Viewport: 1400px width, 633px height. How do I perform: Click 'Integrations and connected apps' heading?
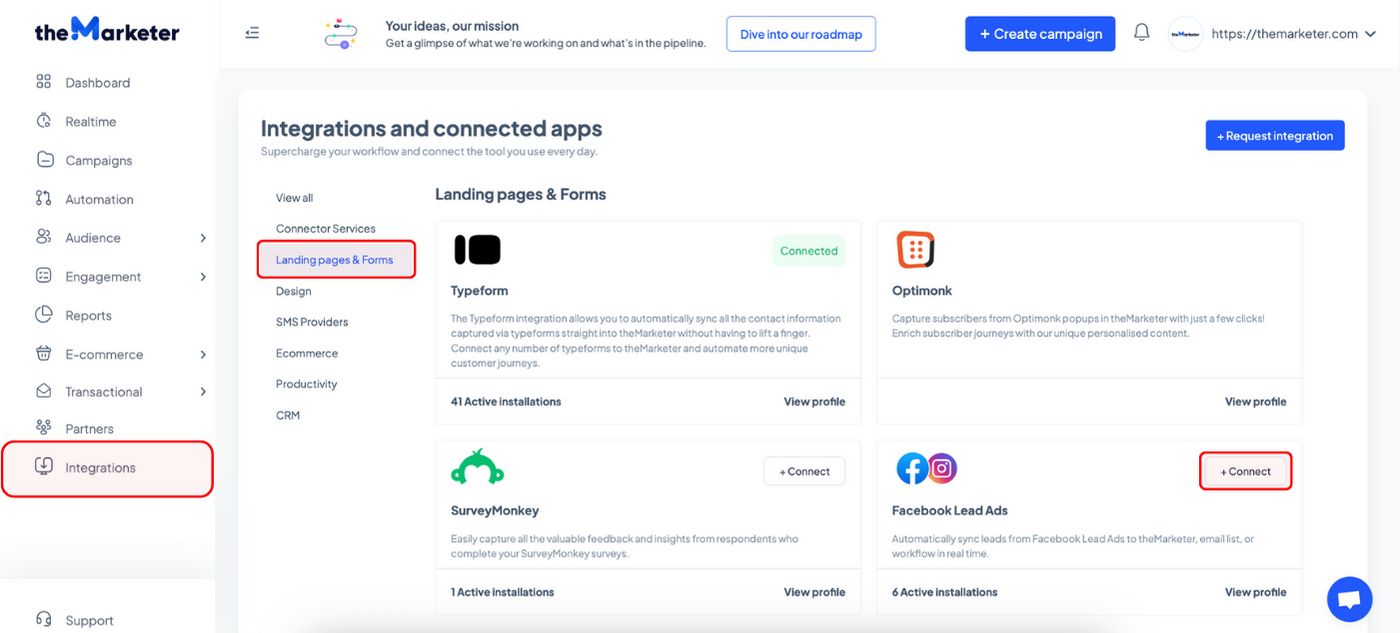click(x=432, y=129)
